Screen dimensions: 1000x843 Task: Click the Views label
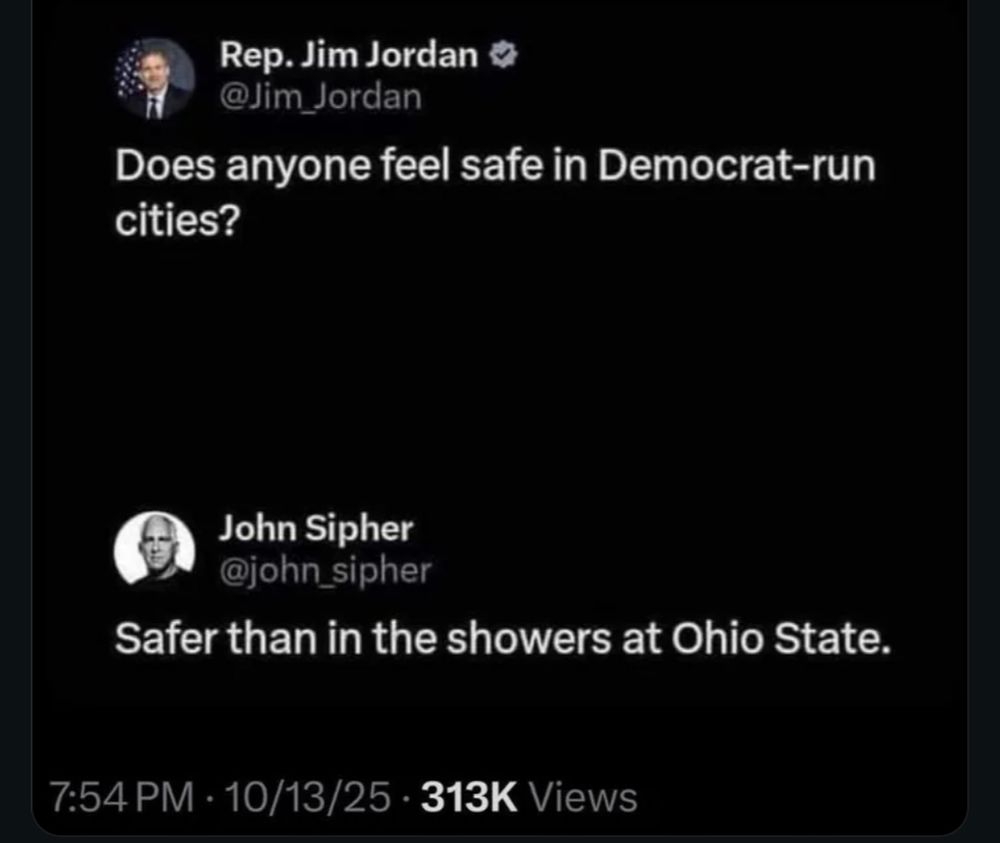click(584, 797)
